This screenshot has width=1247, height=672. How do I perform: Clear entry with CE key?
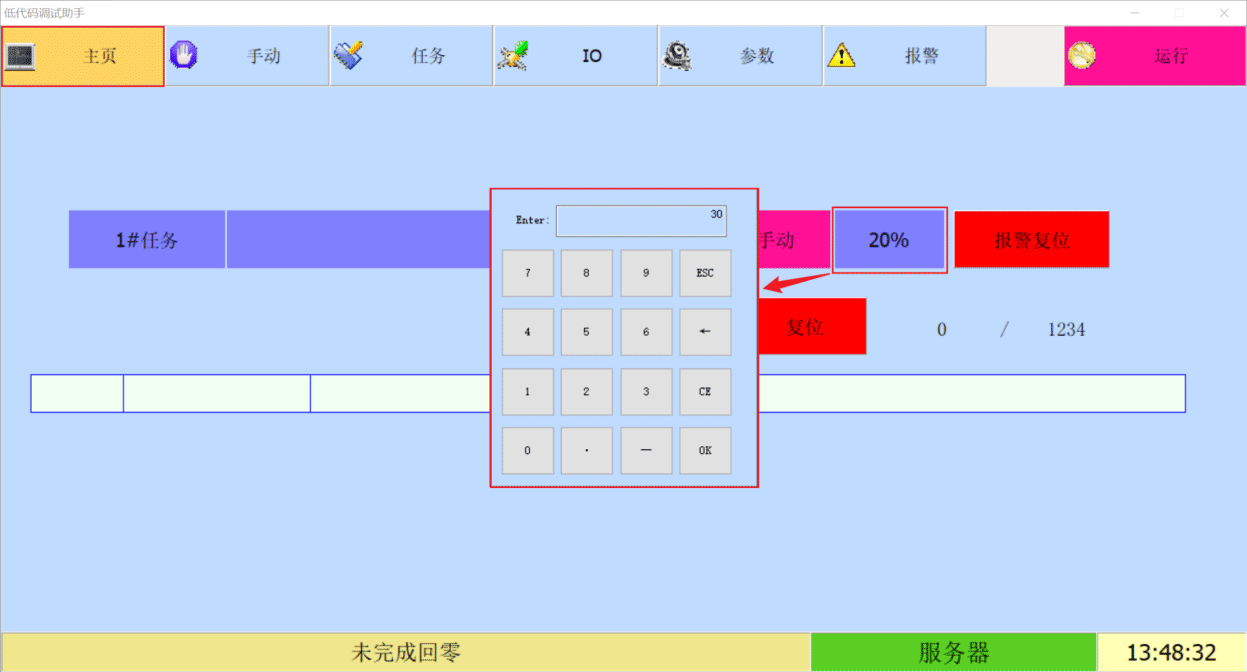point(705,392)
